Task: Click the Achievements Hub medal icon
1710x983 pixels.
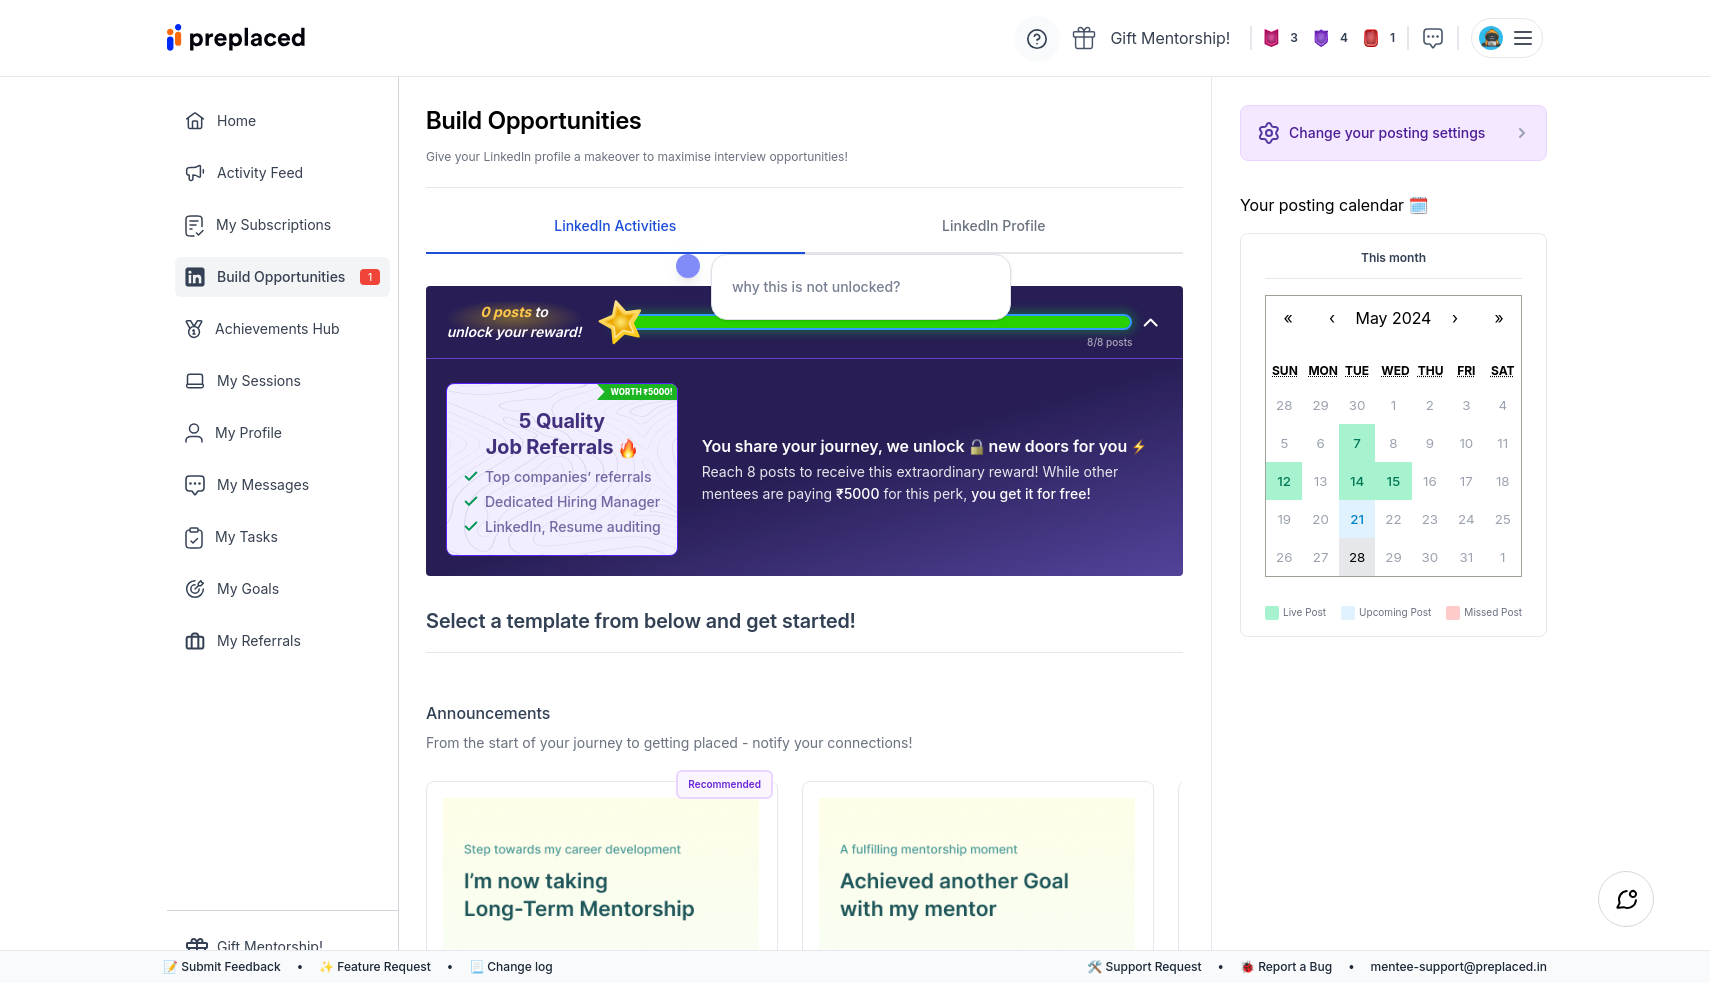Action: (x=194, y=329)
